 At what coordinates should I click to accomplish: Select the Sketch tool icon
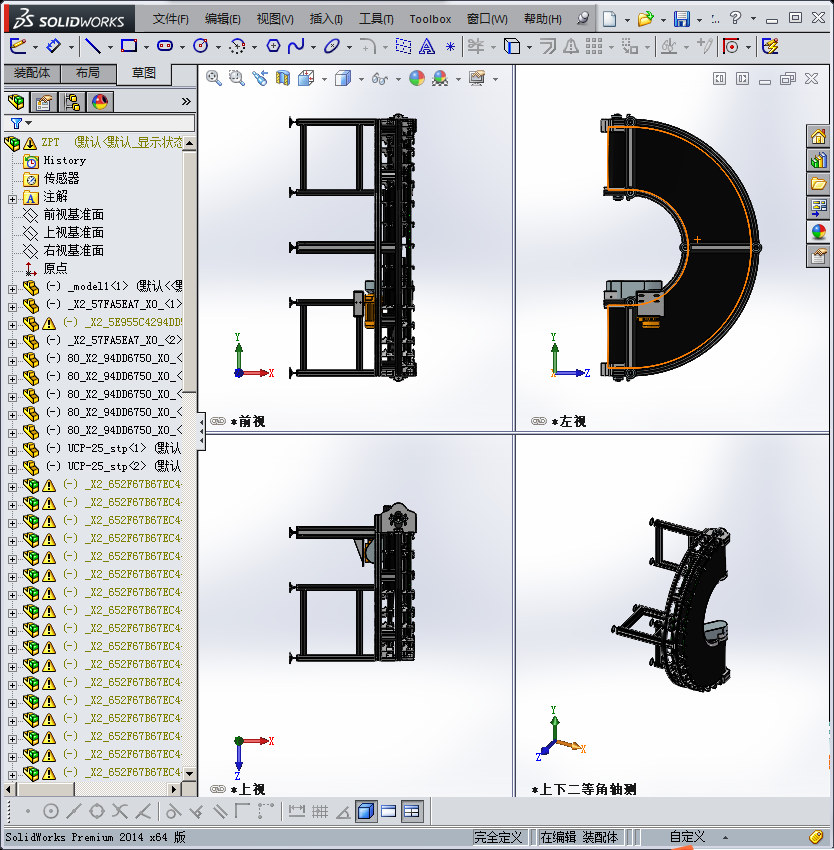pos(18,46)
